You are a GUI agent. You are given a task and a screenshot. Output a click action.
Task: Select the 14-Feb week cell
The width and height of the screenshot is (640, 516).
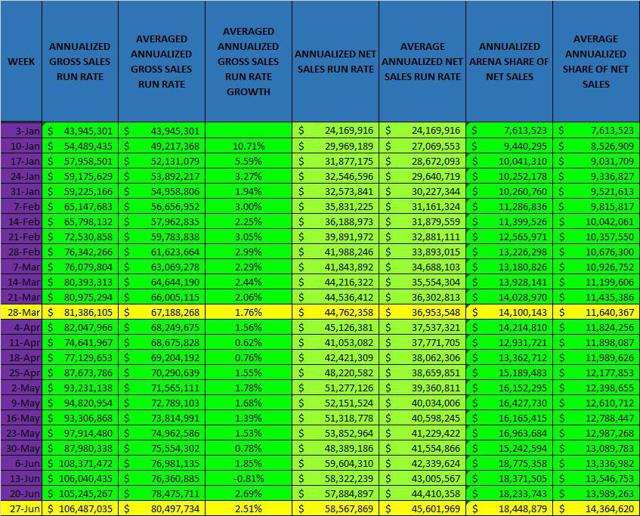(21, 221)
